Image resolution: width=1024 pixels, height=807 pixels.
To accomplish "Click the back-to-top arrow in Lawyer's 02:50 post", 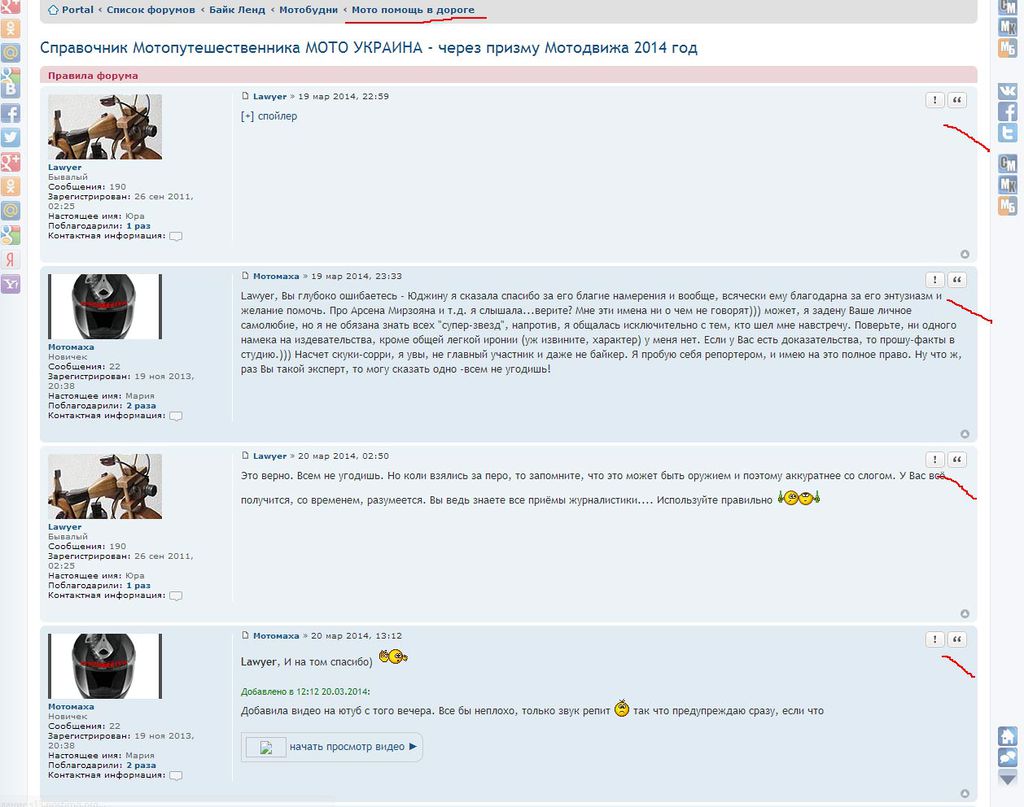I will pyautogui.click(x=965, y=614).
